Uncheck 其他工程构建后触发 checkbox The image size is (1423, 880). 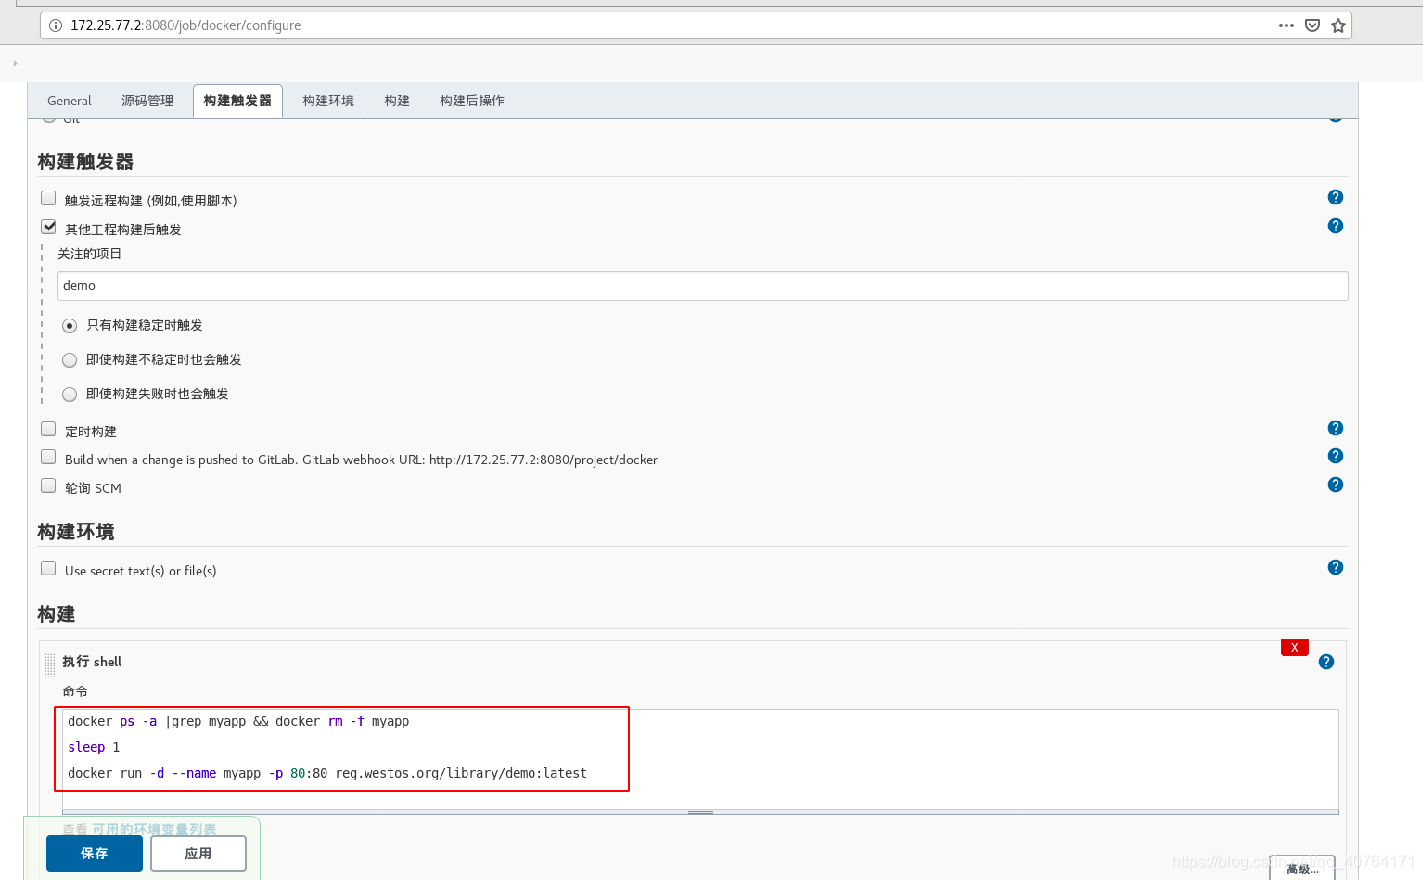pyautogui.click(x=48, y=227)
